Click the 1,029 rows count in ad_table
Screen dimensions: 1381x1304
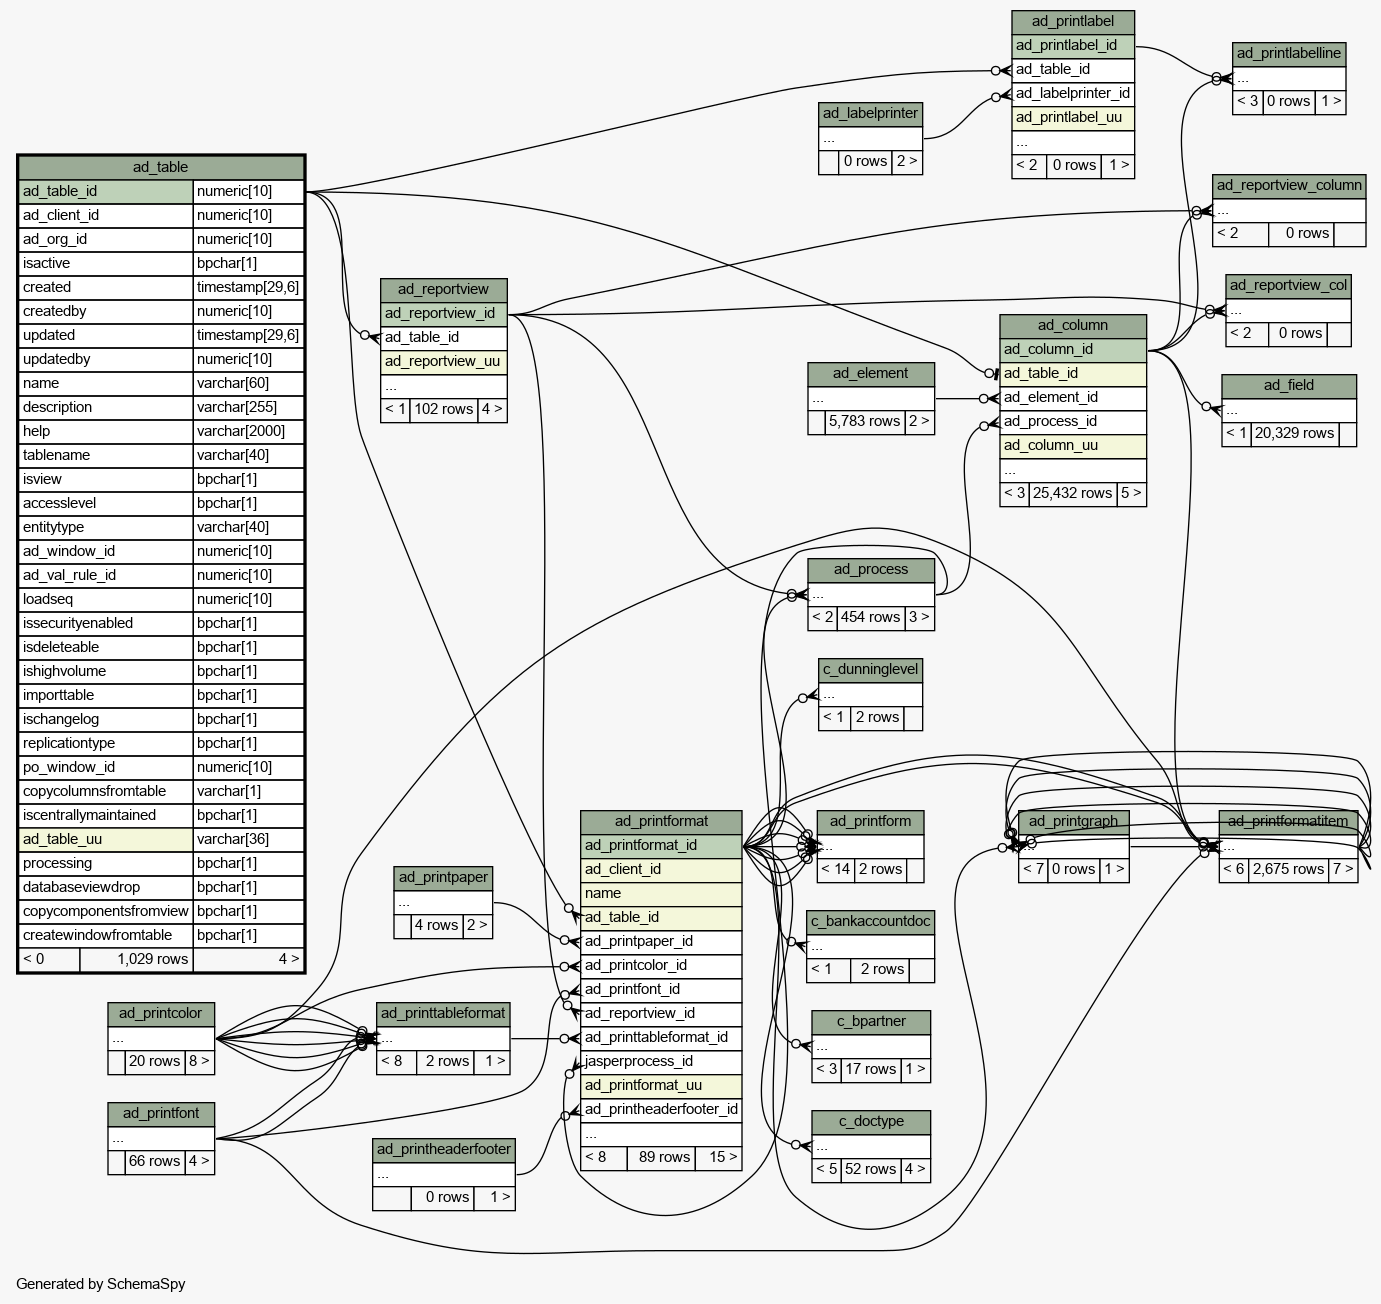136,959
